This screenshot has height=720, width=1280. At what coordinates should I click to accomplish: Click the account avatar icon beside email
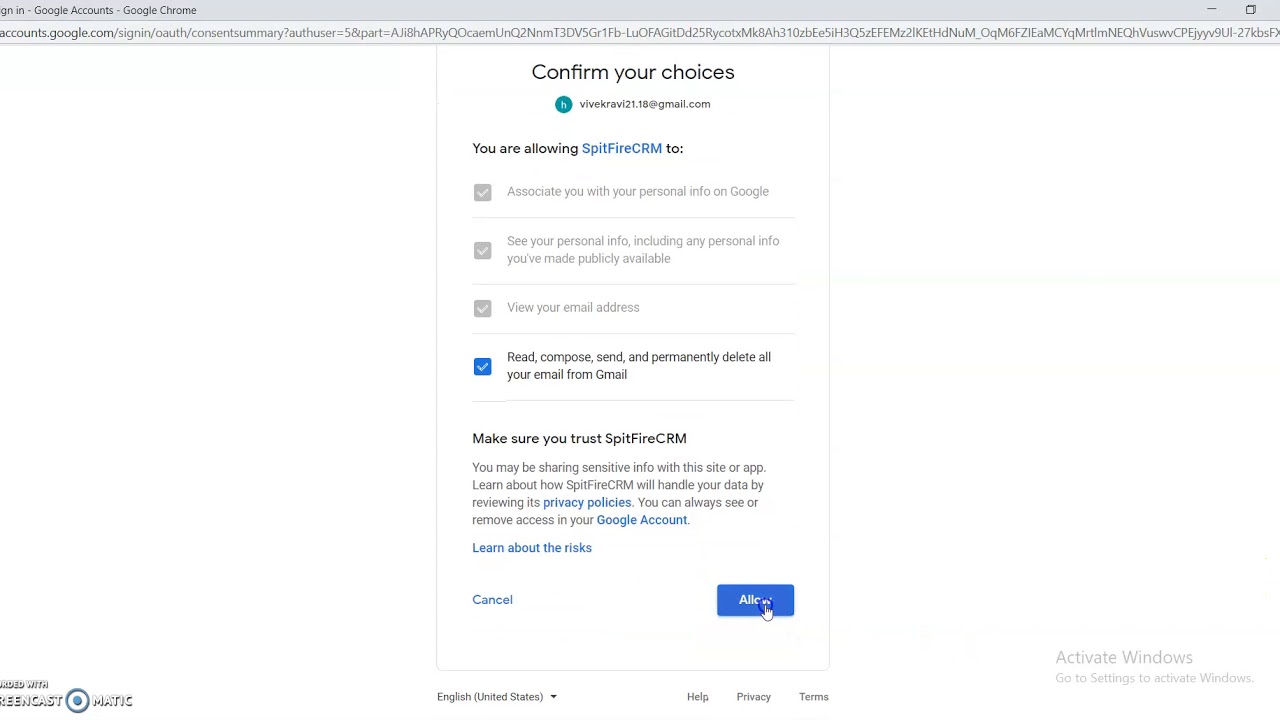pos(564,104)
